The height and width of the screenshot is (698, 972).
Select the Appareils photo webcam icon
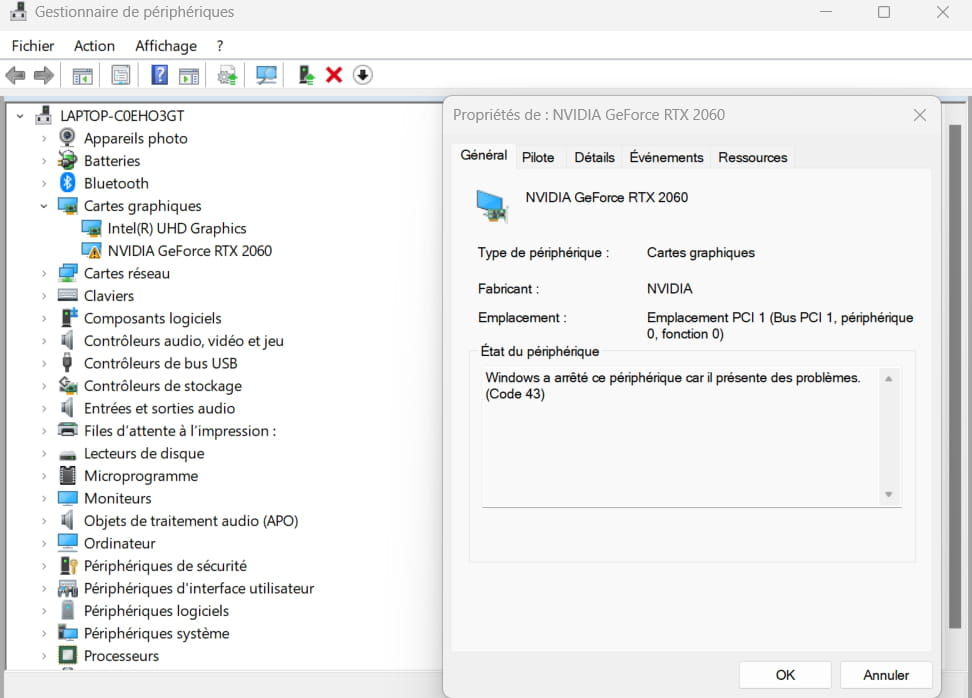point(67,138)
